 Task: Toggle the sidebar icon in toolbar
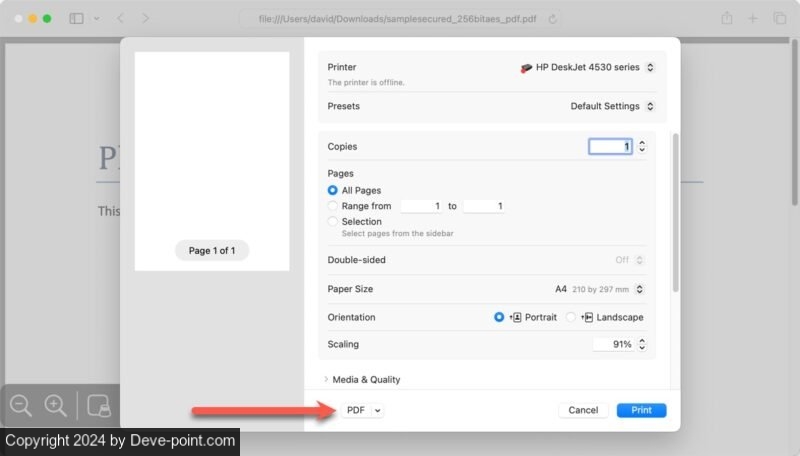click(76, 18)
